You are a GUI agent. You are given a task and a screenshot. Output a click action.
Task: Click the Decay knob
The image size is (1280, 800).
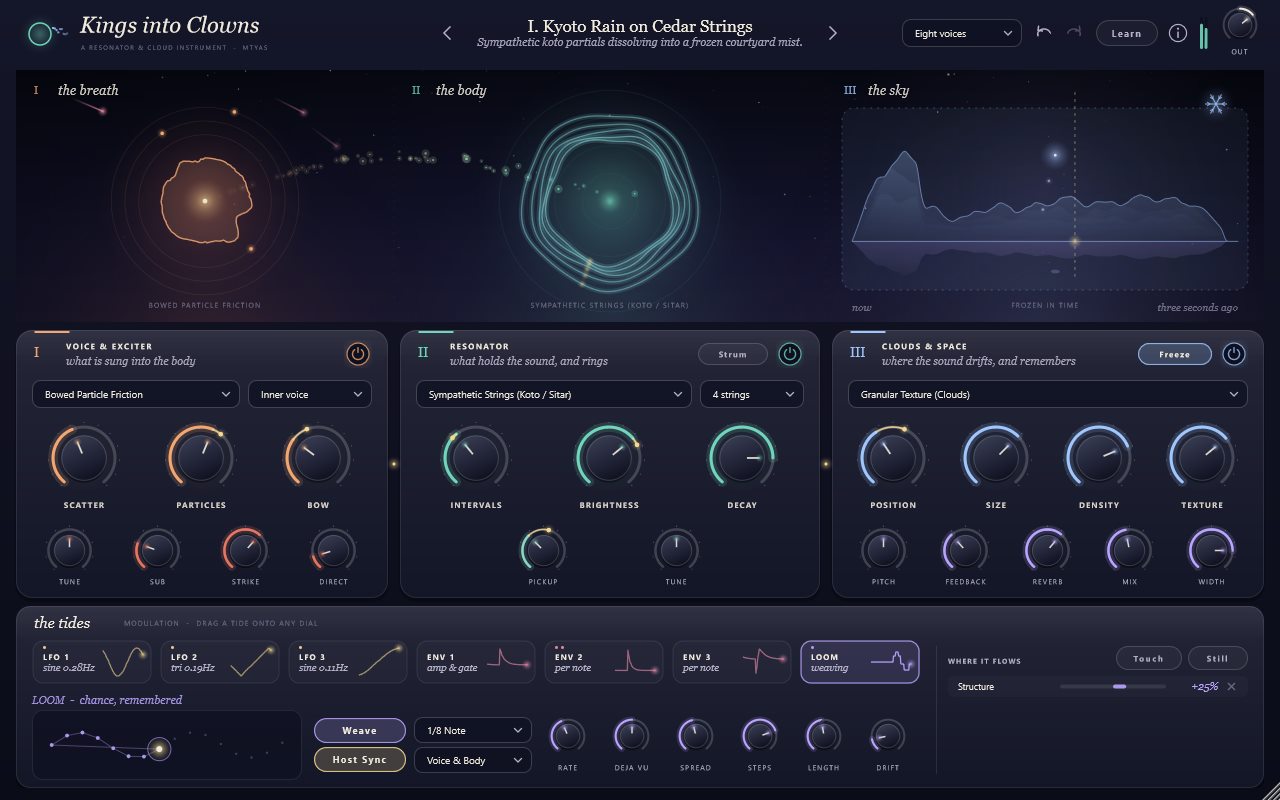(x=742, y=459)
